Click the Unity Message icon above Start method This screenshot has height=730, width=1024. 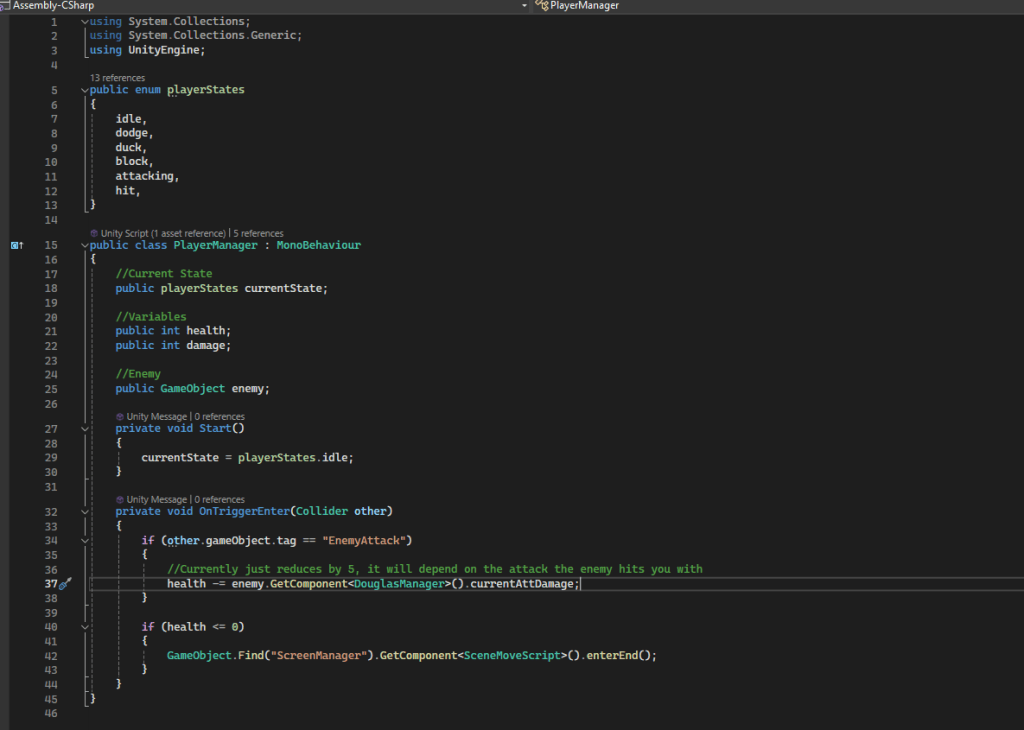click(x=120, y=416)
